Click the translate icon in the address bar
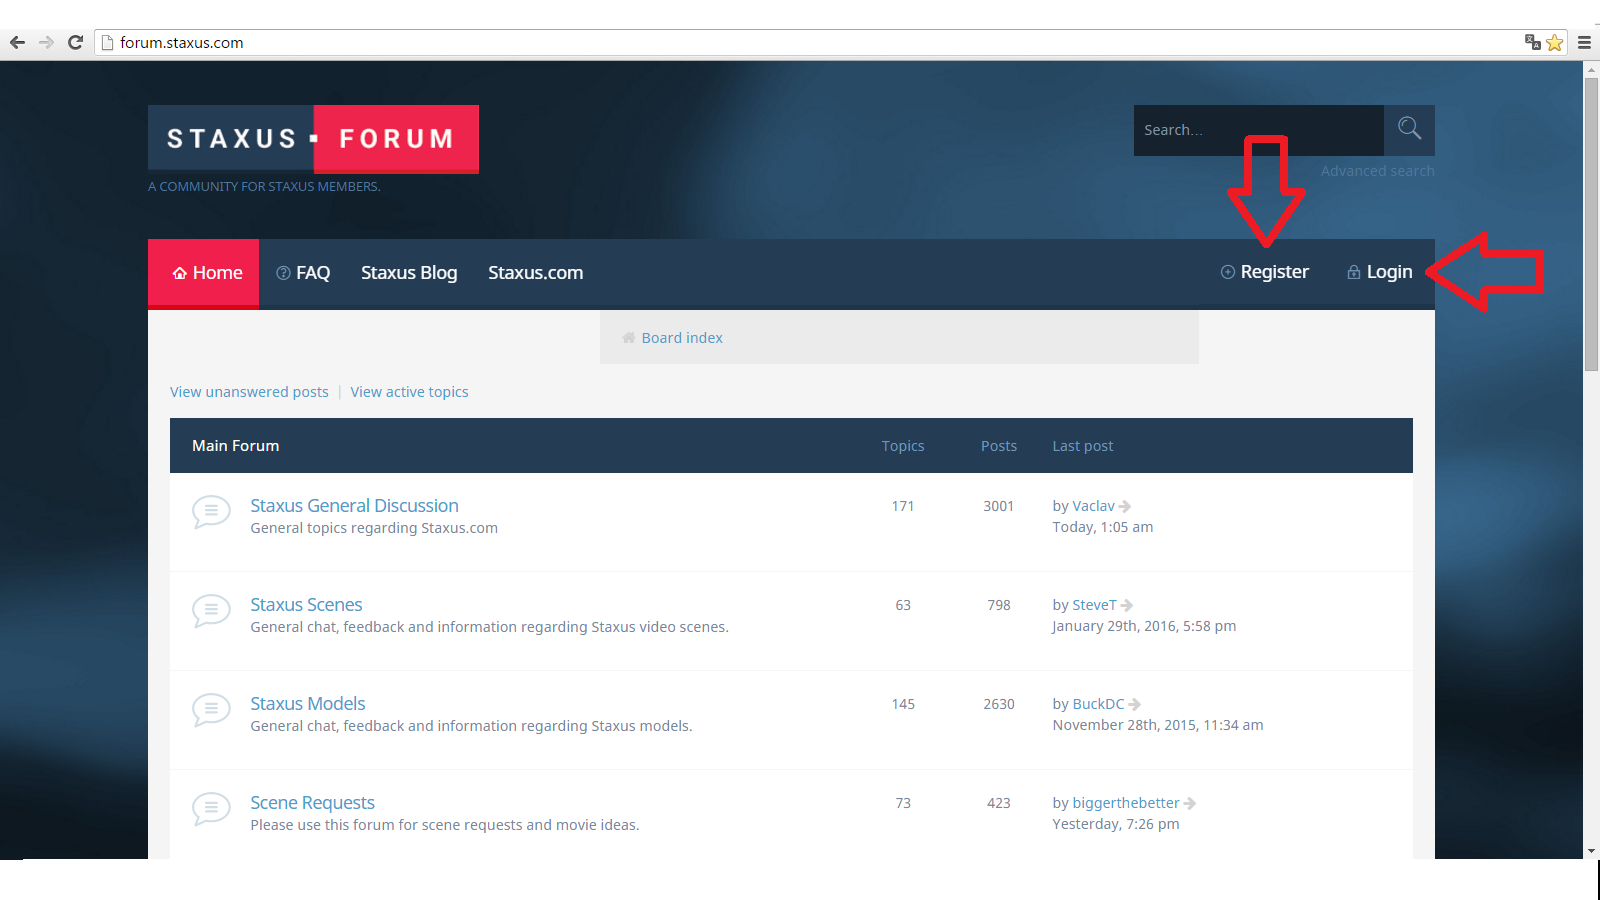 tap(1532, 42)
